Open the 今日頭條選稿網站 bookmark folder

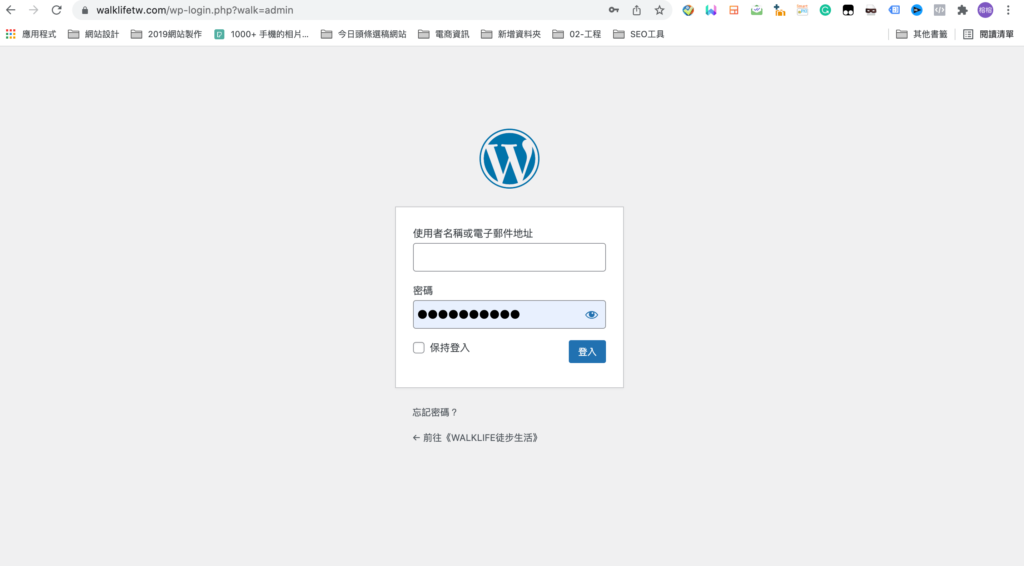tap(364, 34)
